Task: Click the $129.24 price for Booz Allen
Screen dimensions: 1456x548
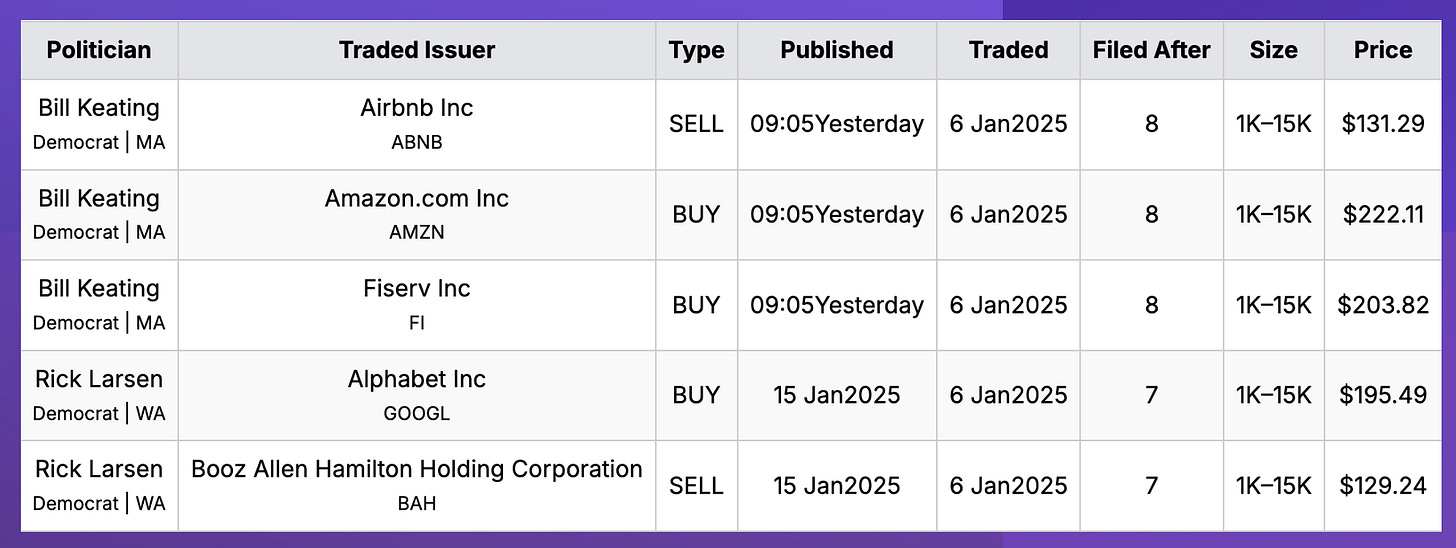Action: tap(1383, 485)
